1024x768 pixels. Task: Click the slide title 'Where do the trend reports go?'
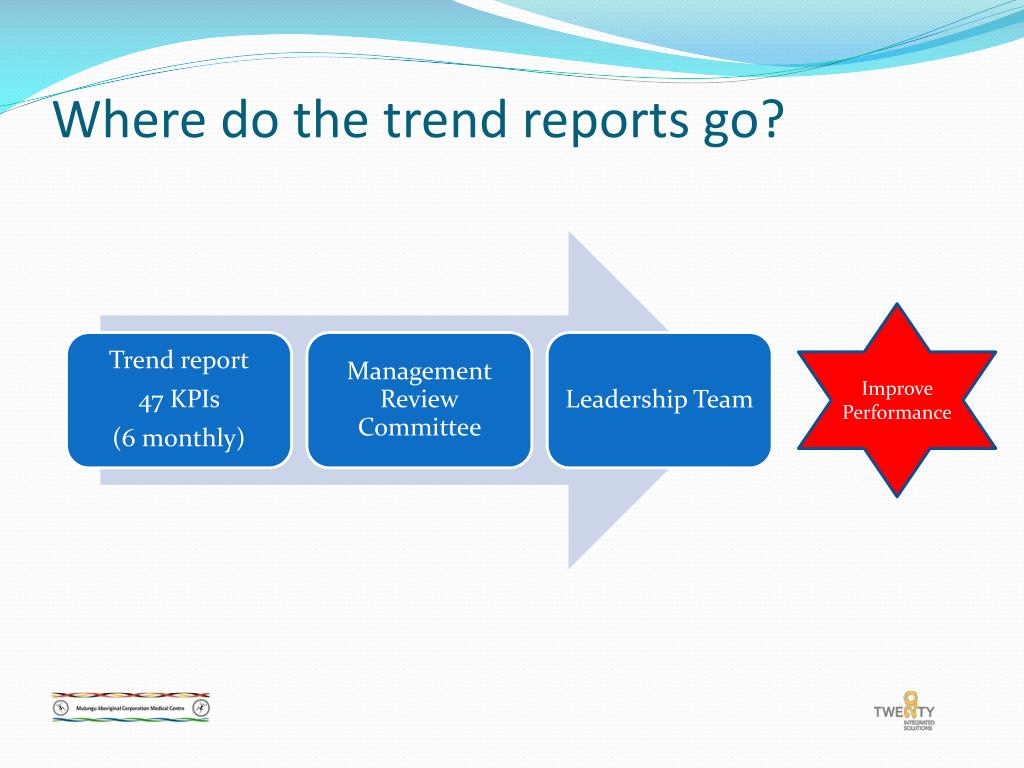[x=418, y=121]
